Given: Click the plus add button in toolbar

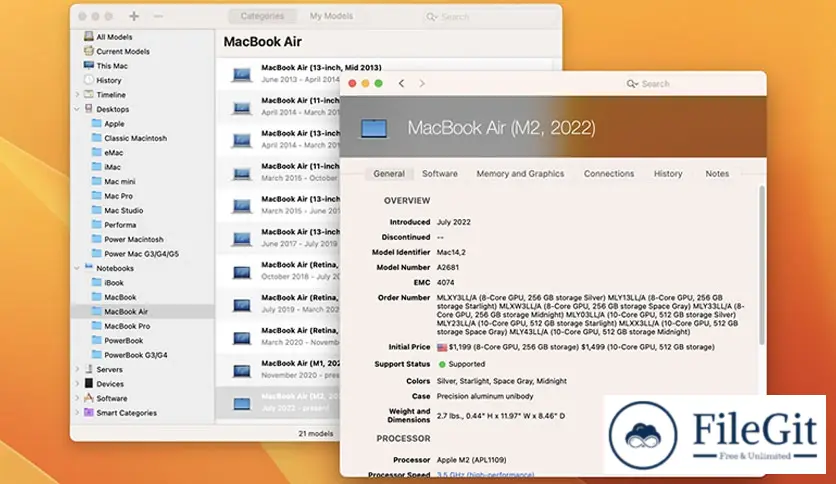Looking at the screenshot, I should [134, 16].
